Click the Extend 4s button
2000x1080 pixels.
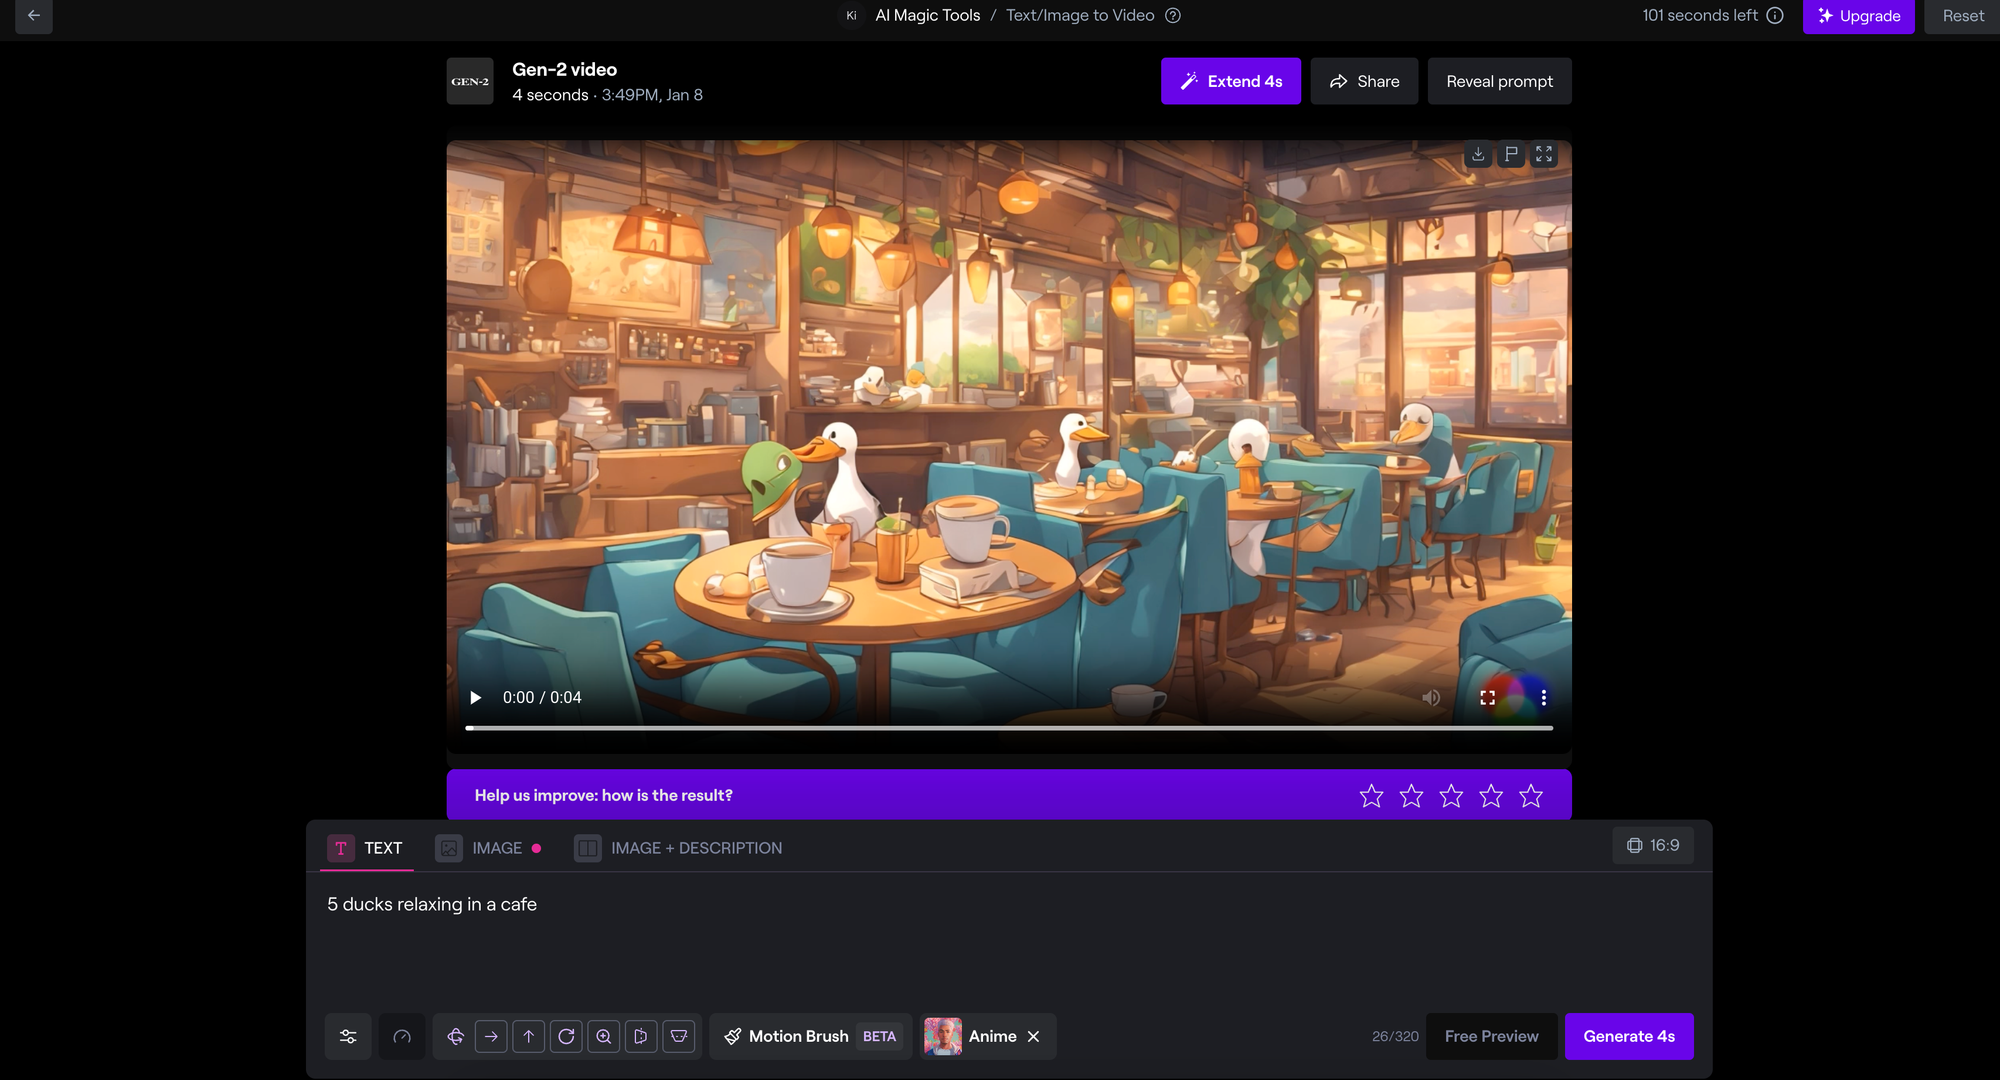(x=1230, y=81)
